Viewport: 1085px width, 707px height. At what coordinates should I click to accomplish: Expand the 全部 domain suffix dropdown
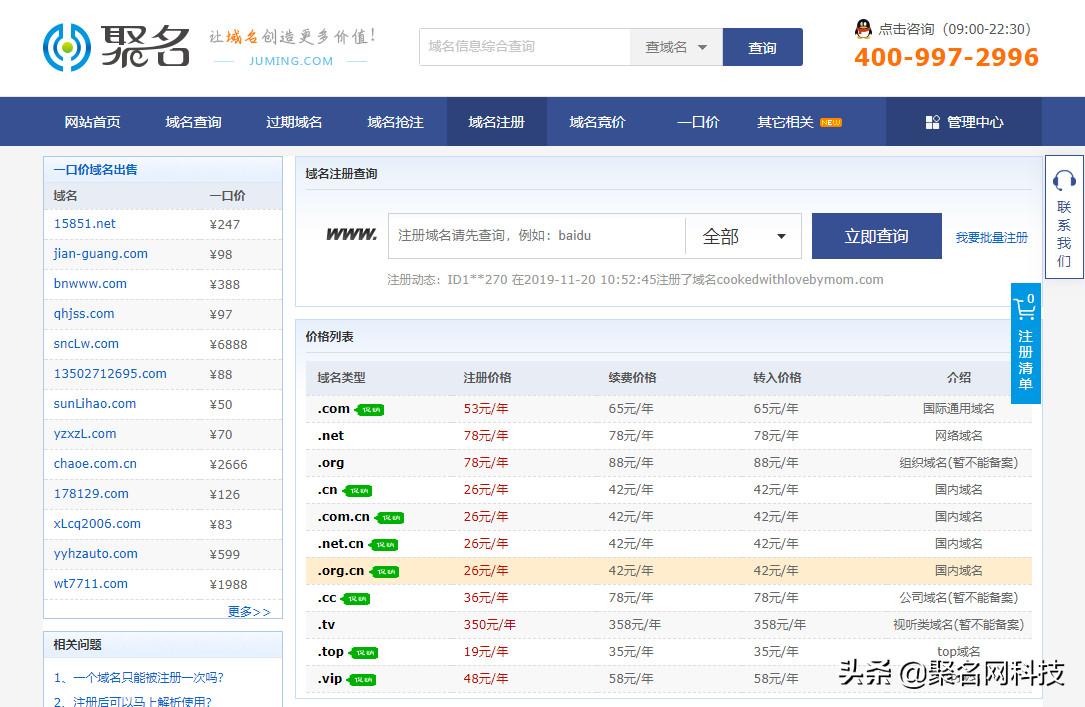[743, 236]
